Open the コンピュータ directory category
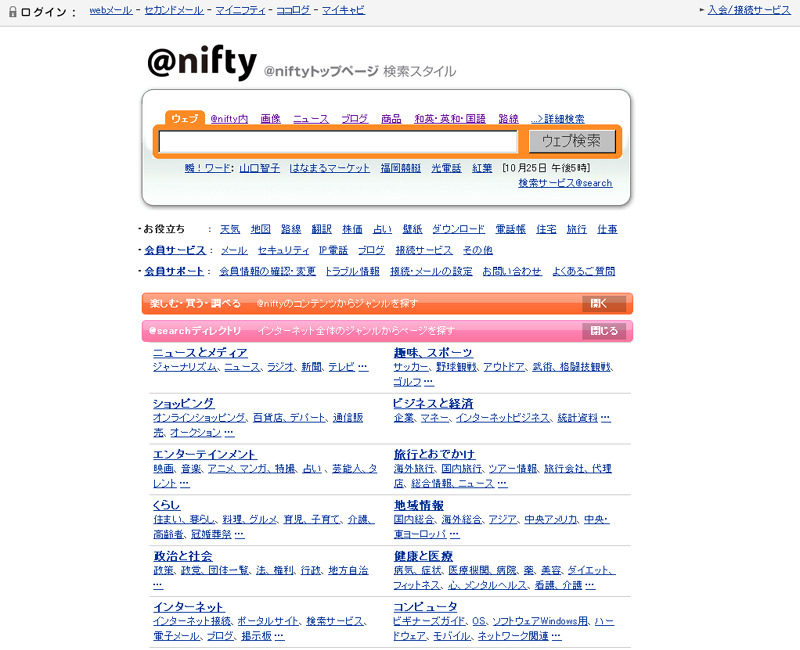The width and height of the screenshot is (800, 650). click(x=425, y=607)
